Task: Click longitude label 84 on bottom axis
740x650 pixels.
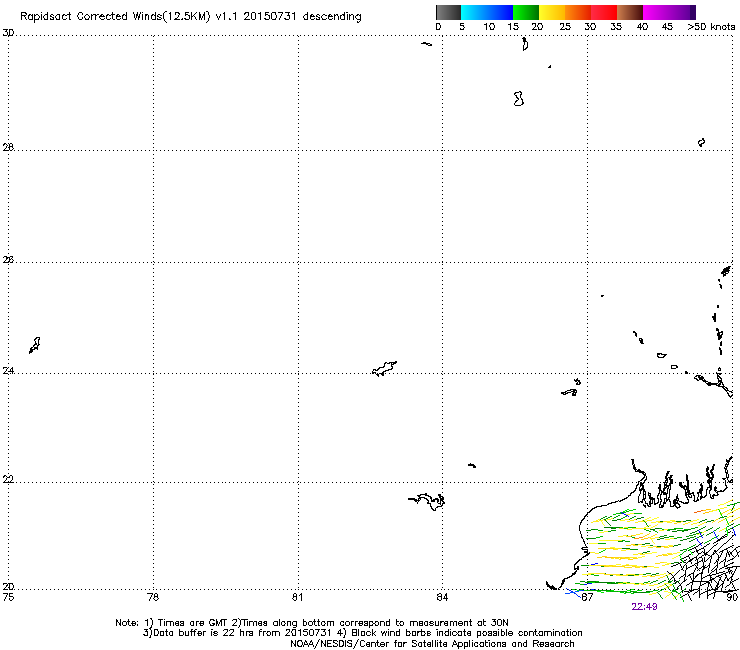Action: point(442,597)
